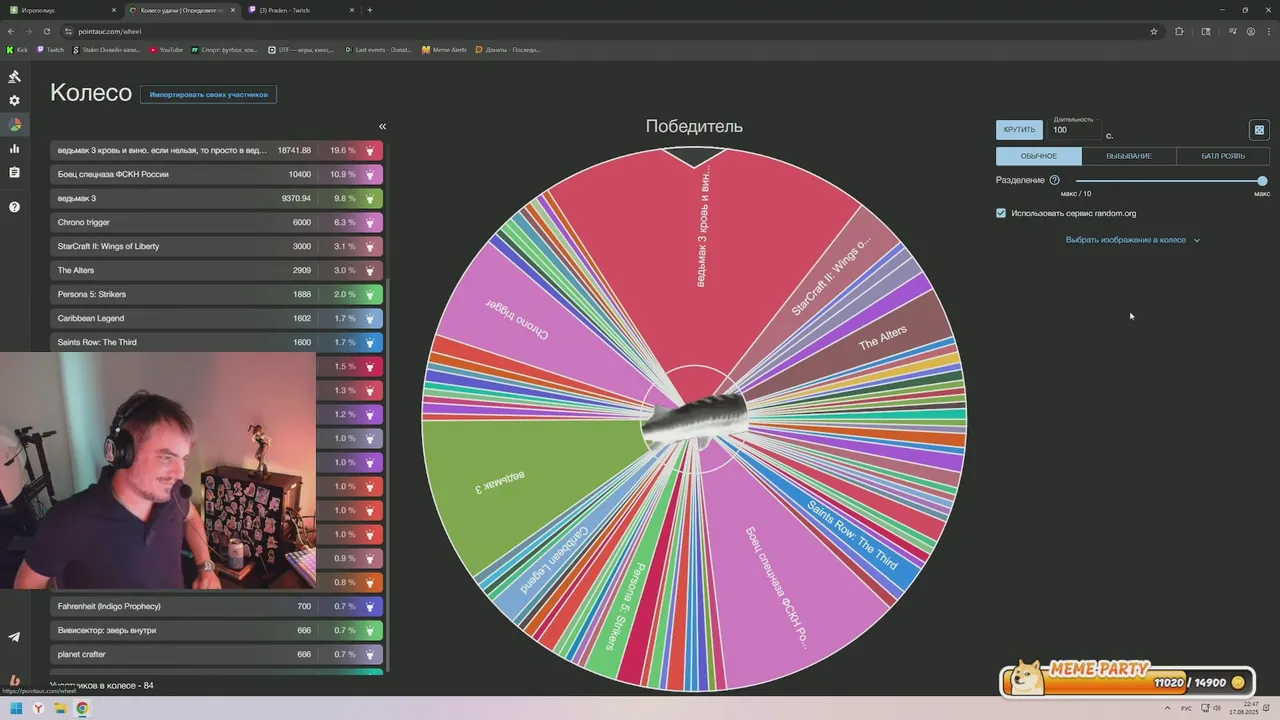Click the Telegram paper-plane sidebar icon

click(14, 637)
